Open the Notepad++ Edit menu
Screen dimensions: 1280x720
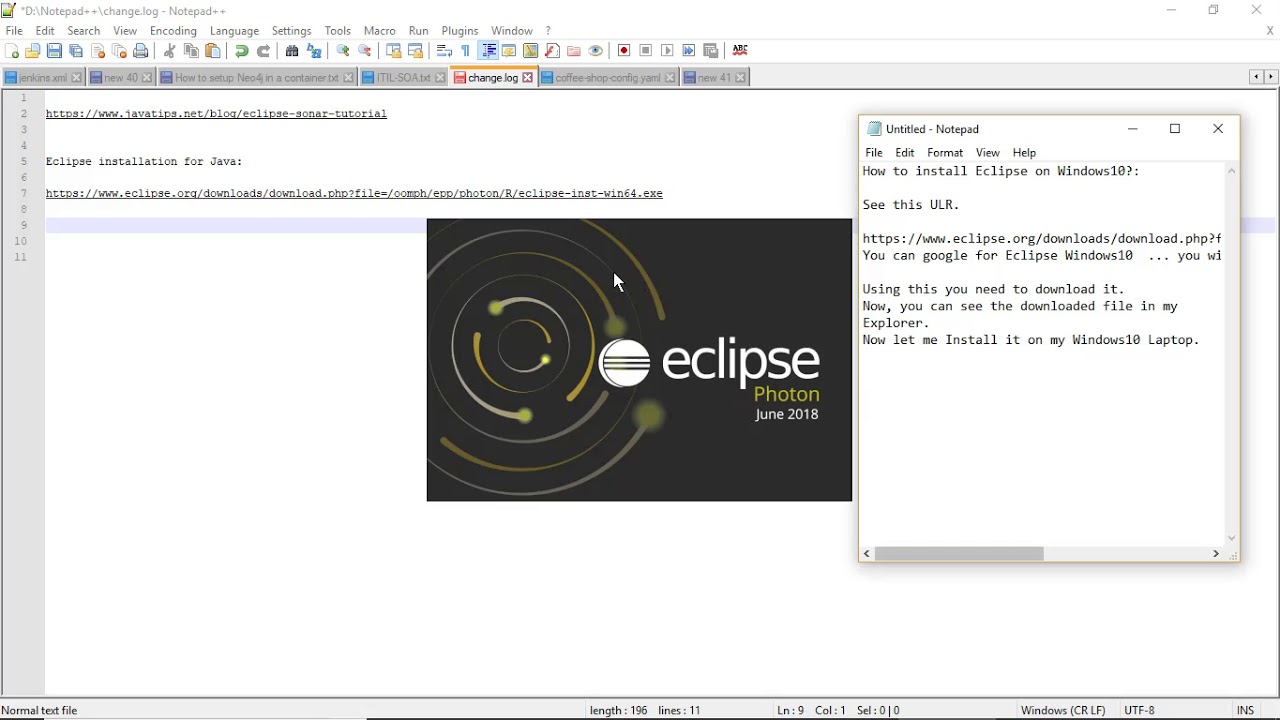click(45, 31)
